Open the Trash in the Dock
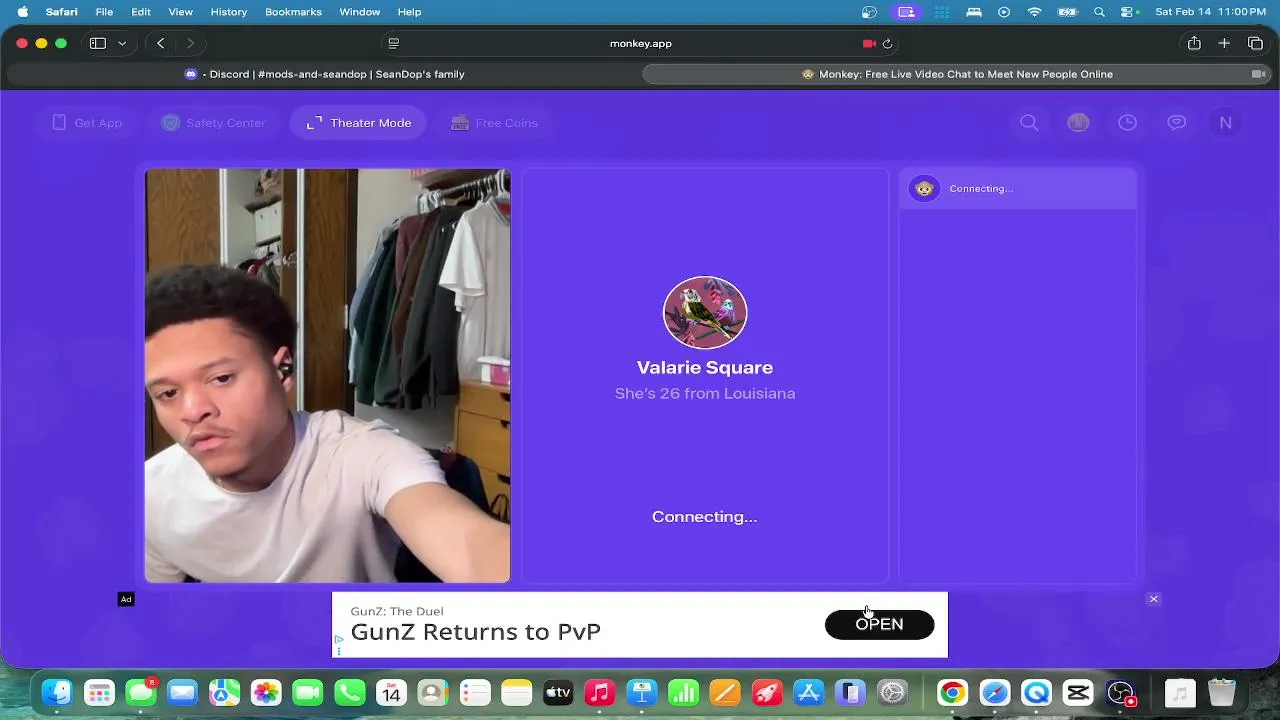 click(1222, 692)
